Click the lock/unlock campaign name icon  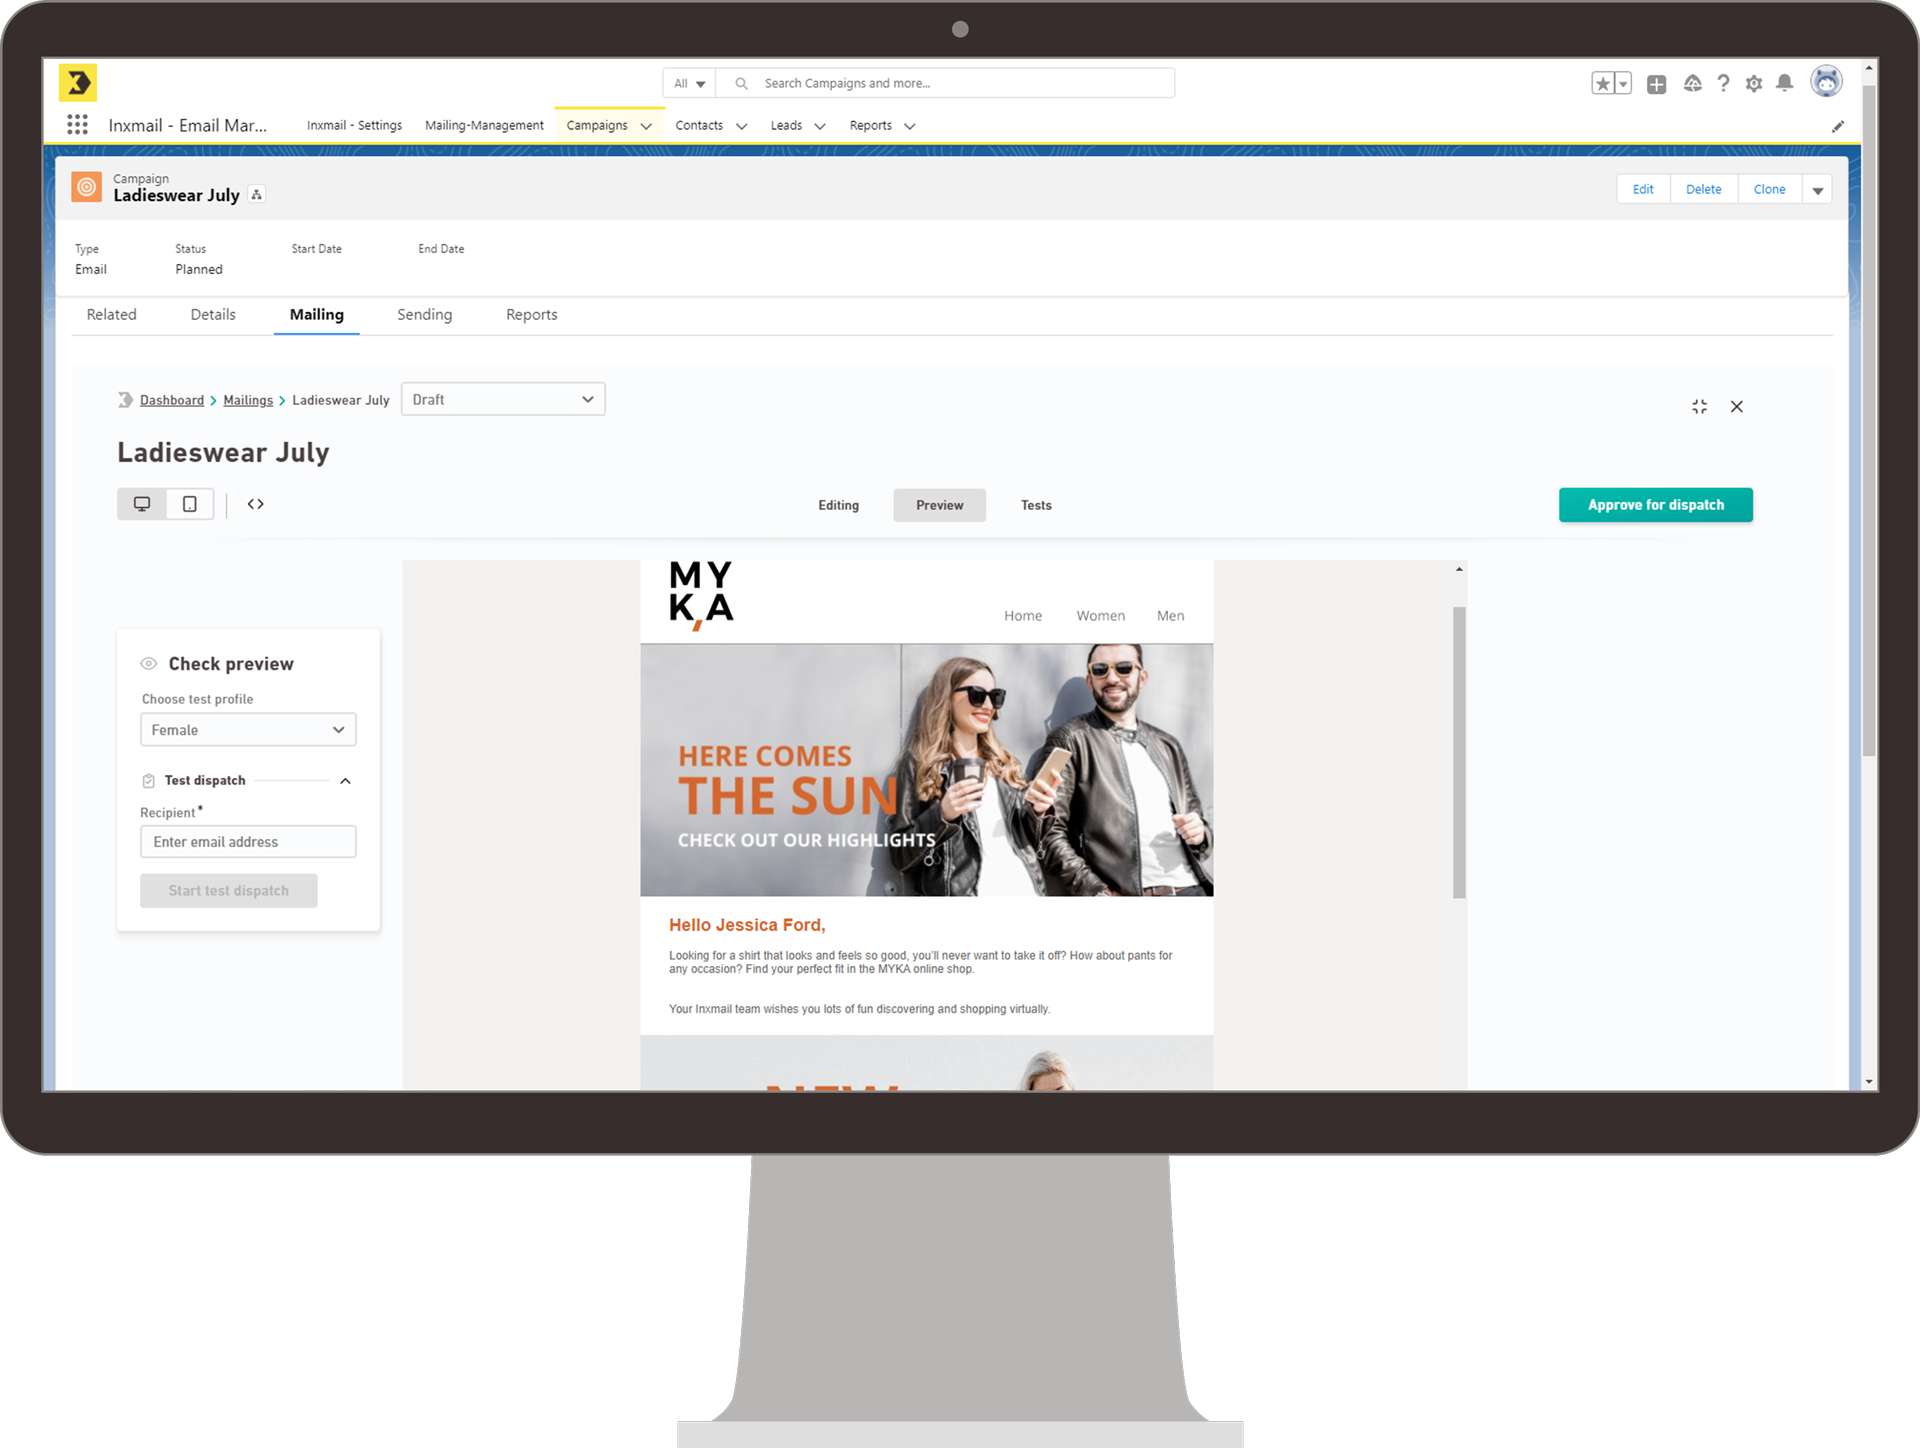coord(260,195)
